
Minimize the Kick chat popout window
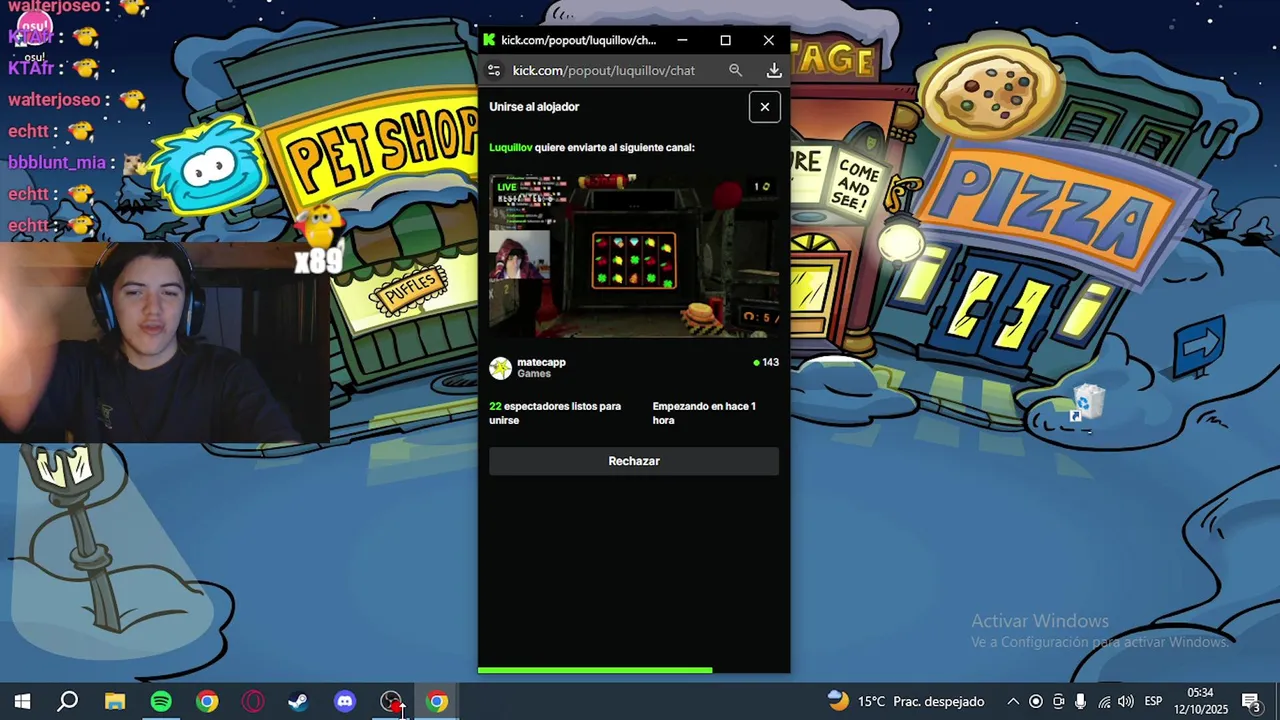tap(682, 40)
